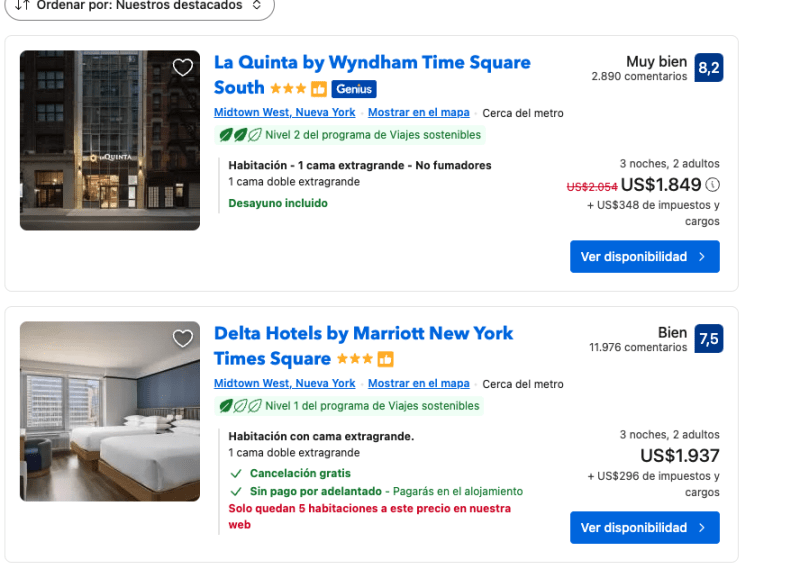This screenshot has width=800, height=569.
Task: Open Delta Hotels by Marriott title link
Action: (363, 334)
